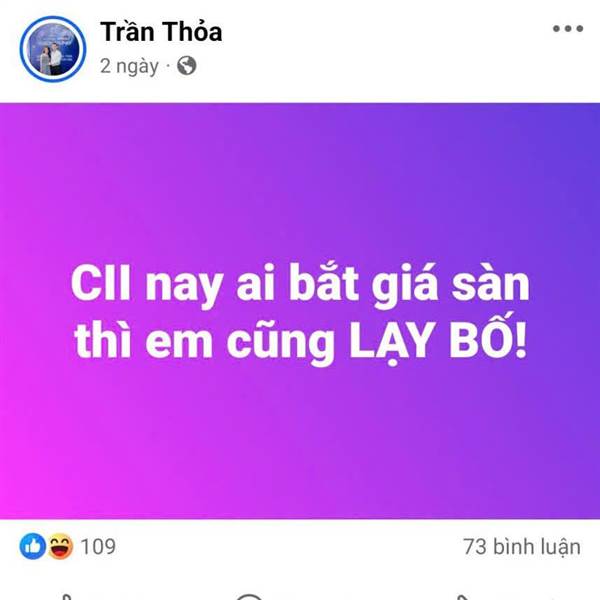Tap the partially visible comment bubble icon

point(249,597)
